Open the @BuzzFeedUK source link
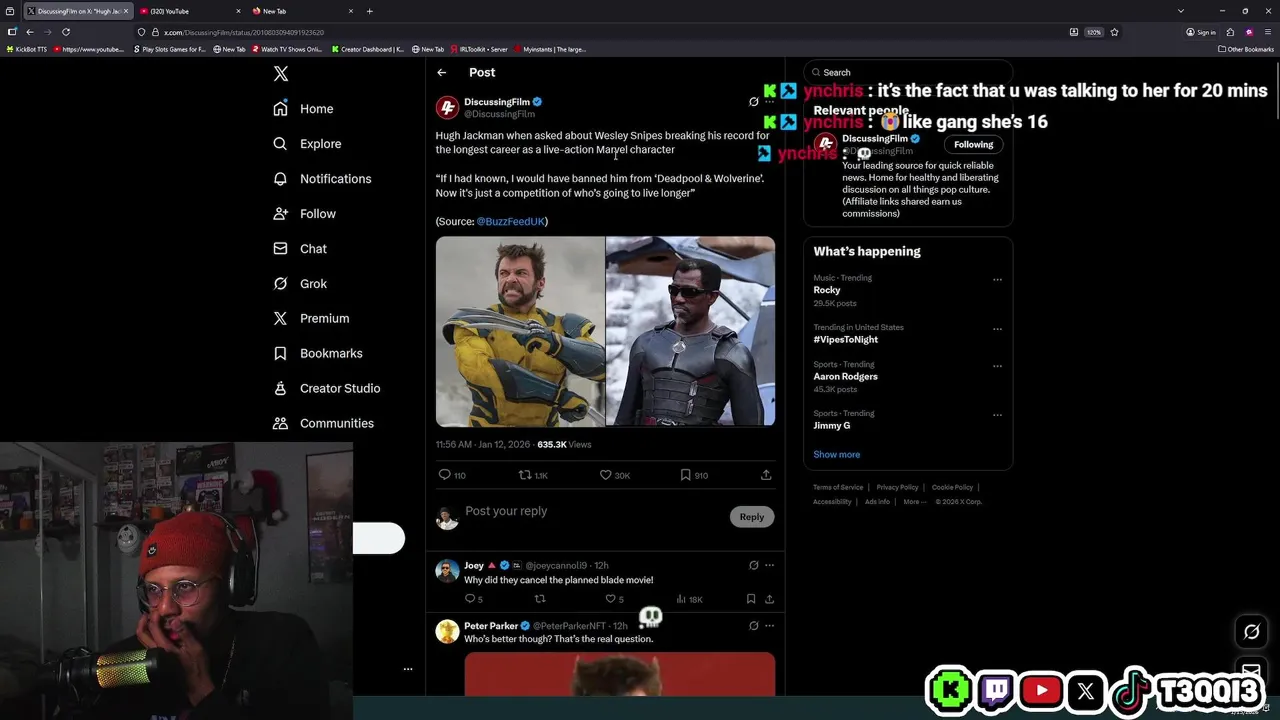 point(510,221)
